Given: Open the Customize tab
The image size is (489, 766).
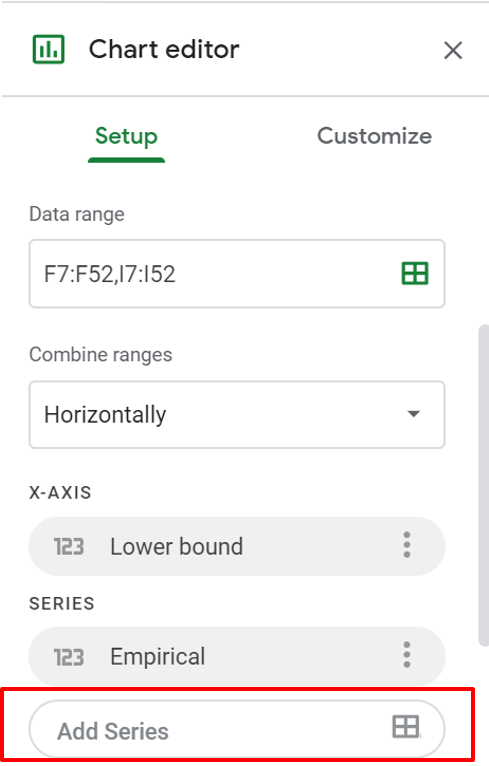Looking at the screenshot, I should pos(374,136).
